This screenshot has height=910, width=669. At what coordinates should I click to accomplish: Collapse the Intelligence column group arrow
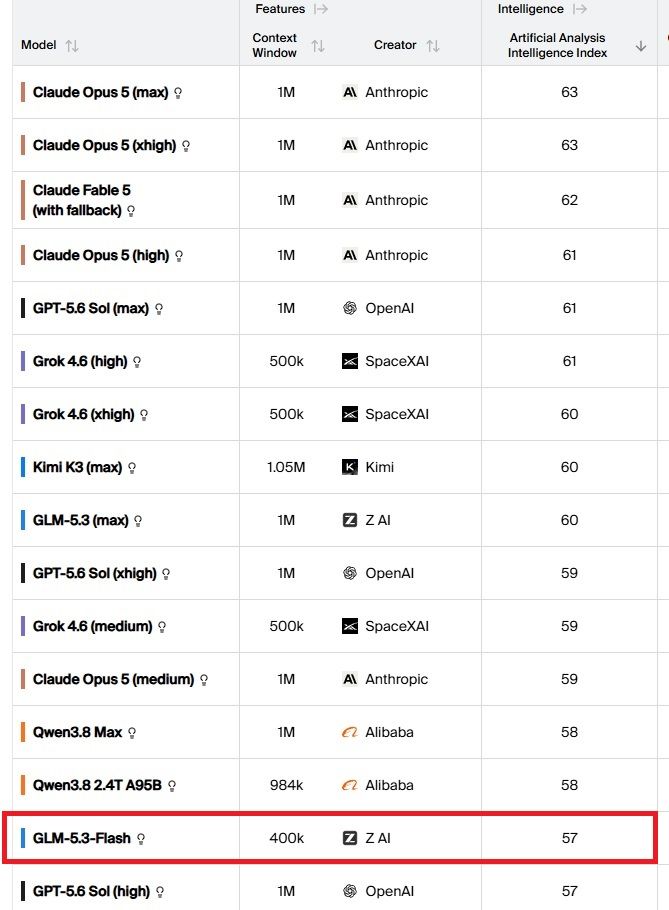[580, 9]
